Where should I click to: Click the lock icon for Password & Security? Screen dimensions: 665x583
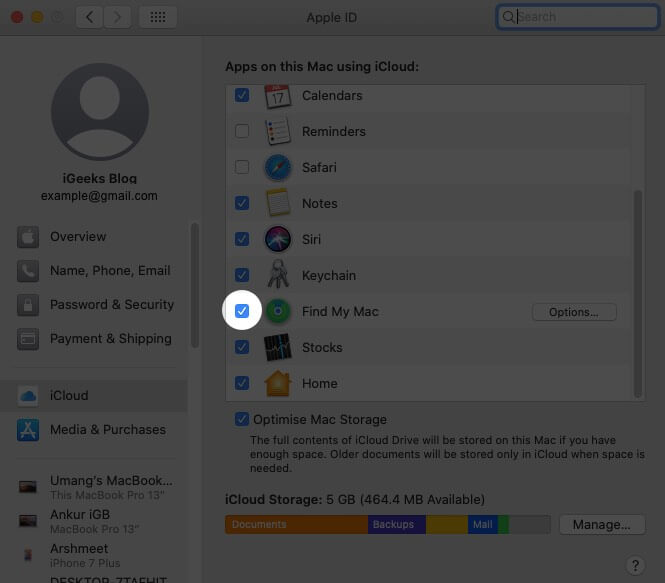28,305
